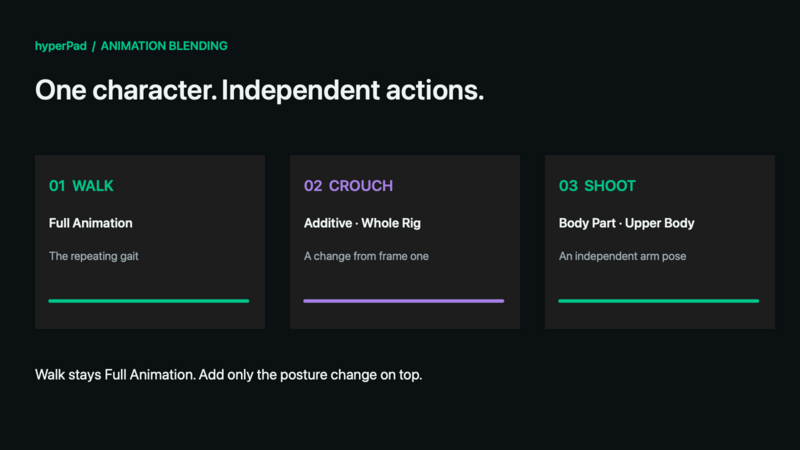Click the hyperPad breadcrumb link
The width and height of the screenshot is (800, 450).
(x=61, y=46)
